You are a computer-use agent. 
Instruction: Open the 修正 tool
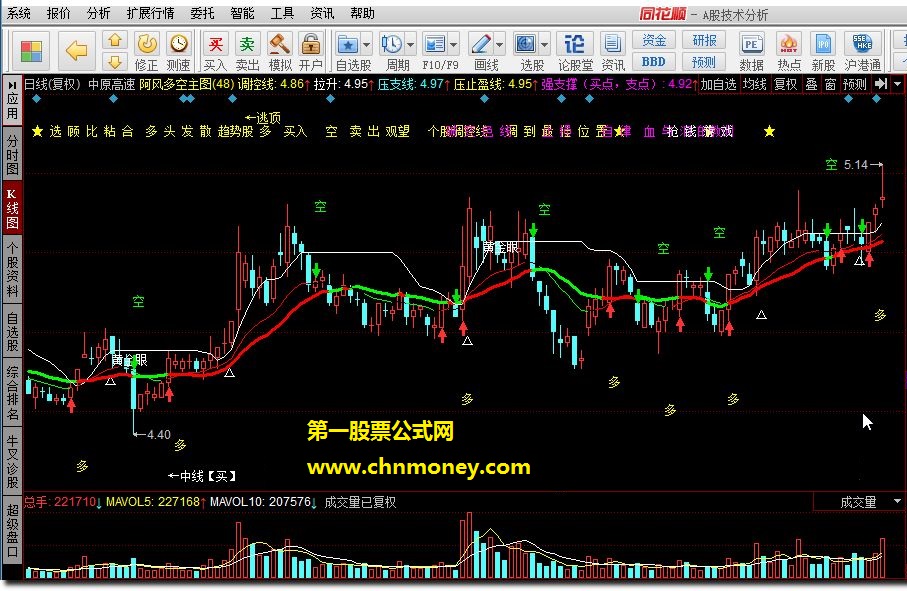pyautogui.click(x=146, y=51)
